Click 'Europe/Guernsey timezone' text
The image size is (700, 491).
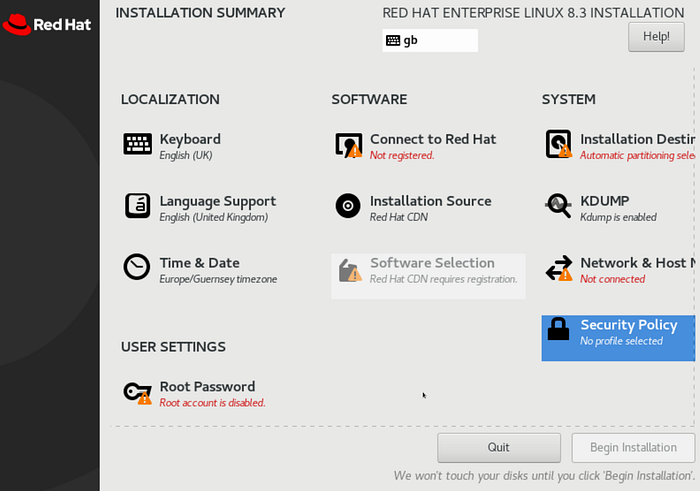click(x=218, y=279)
